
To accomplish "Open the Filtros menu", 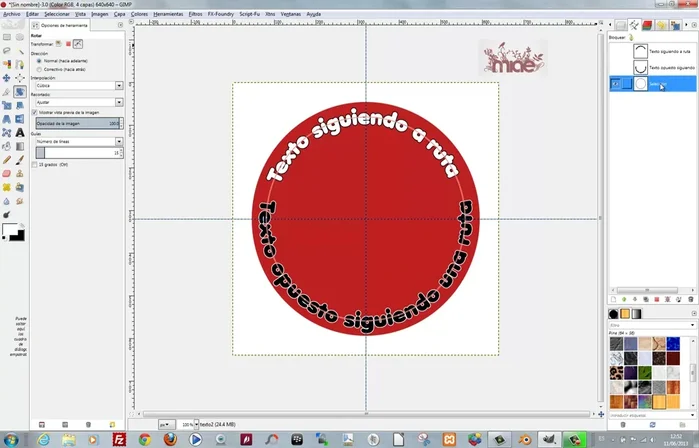I will pyautogui.click(x=195, y=15).
